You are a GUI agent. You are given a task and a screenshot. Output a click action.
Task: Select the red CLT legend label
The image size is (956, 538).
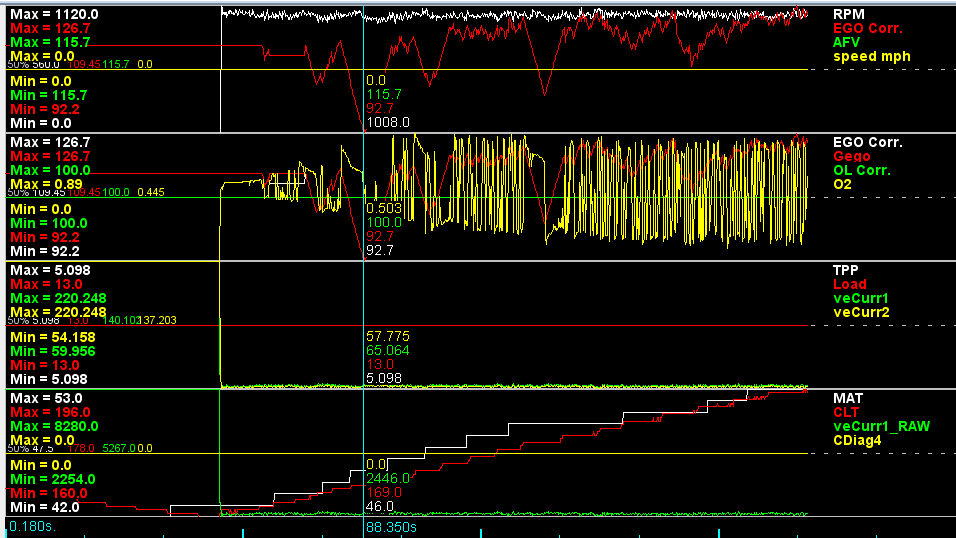coord(846,412)
